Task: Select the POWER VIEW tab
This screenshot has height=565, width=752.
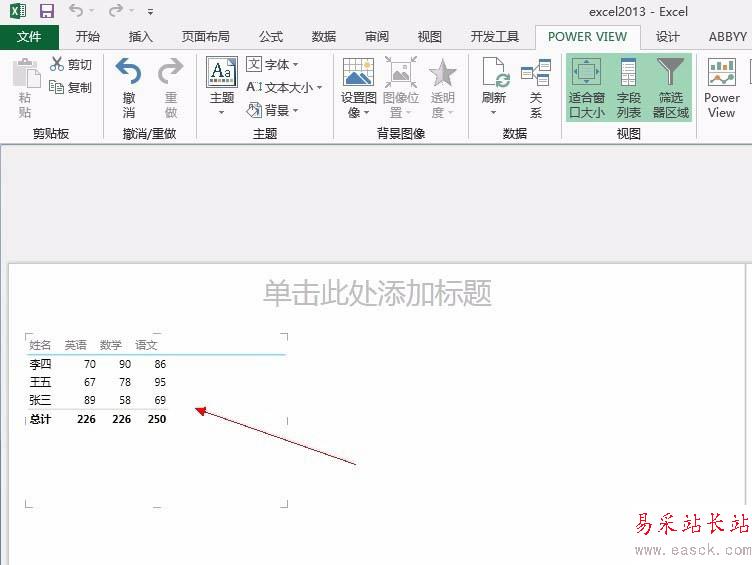Action: (x=588, y=37)
